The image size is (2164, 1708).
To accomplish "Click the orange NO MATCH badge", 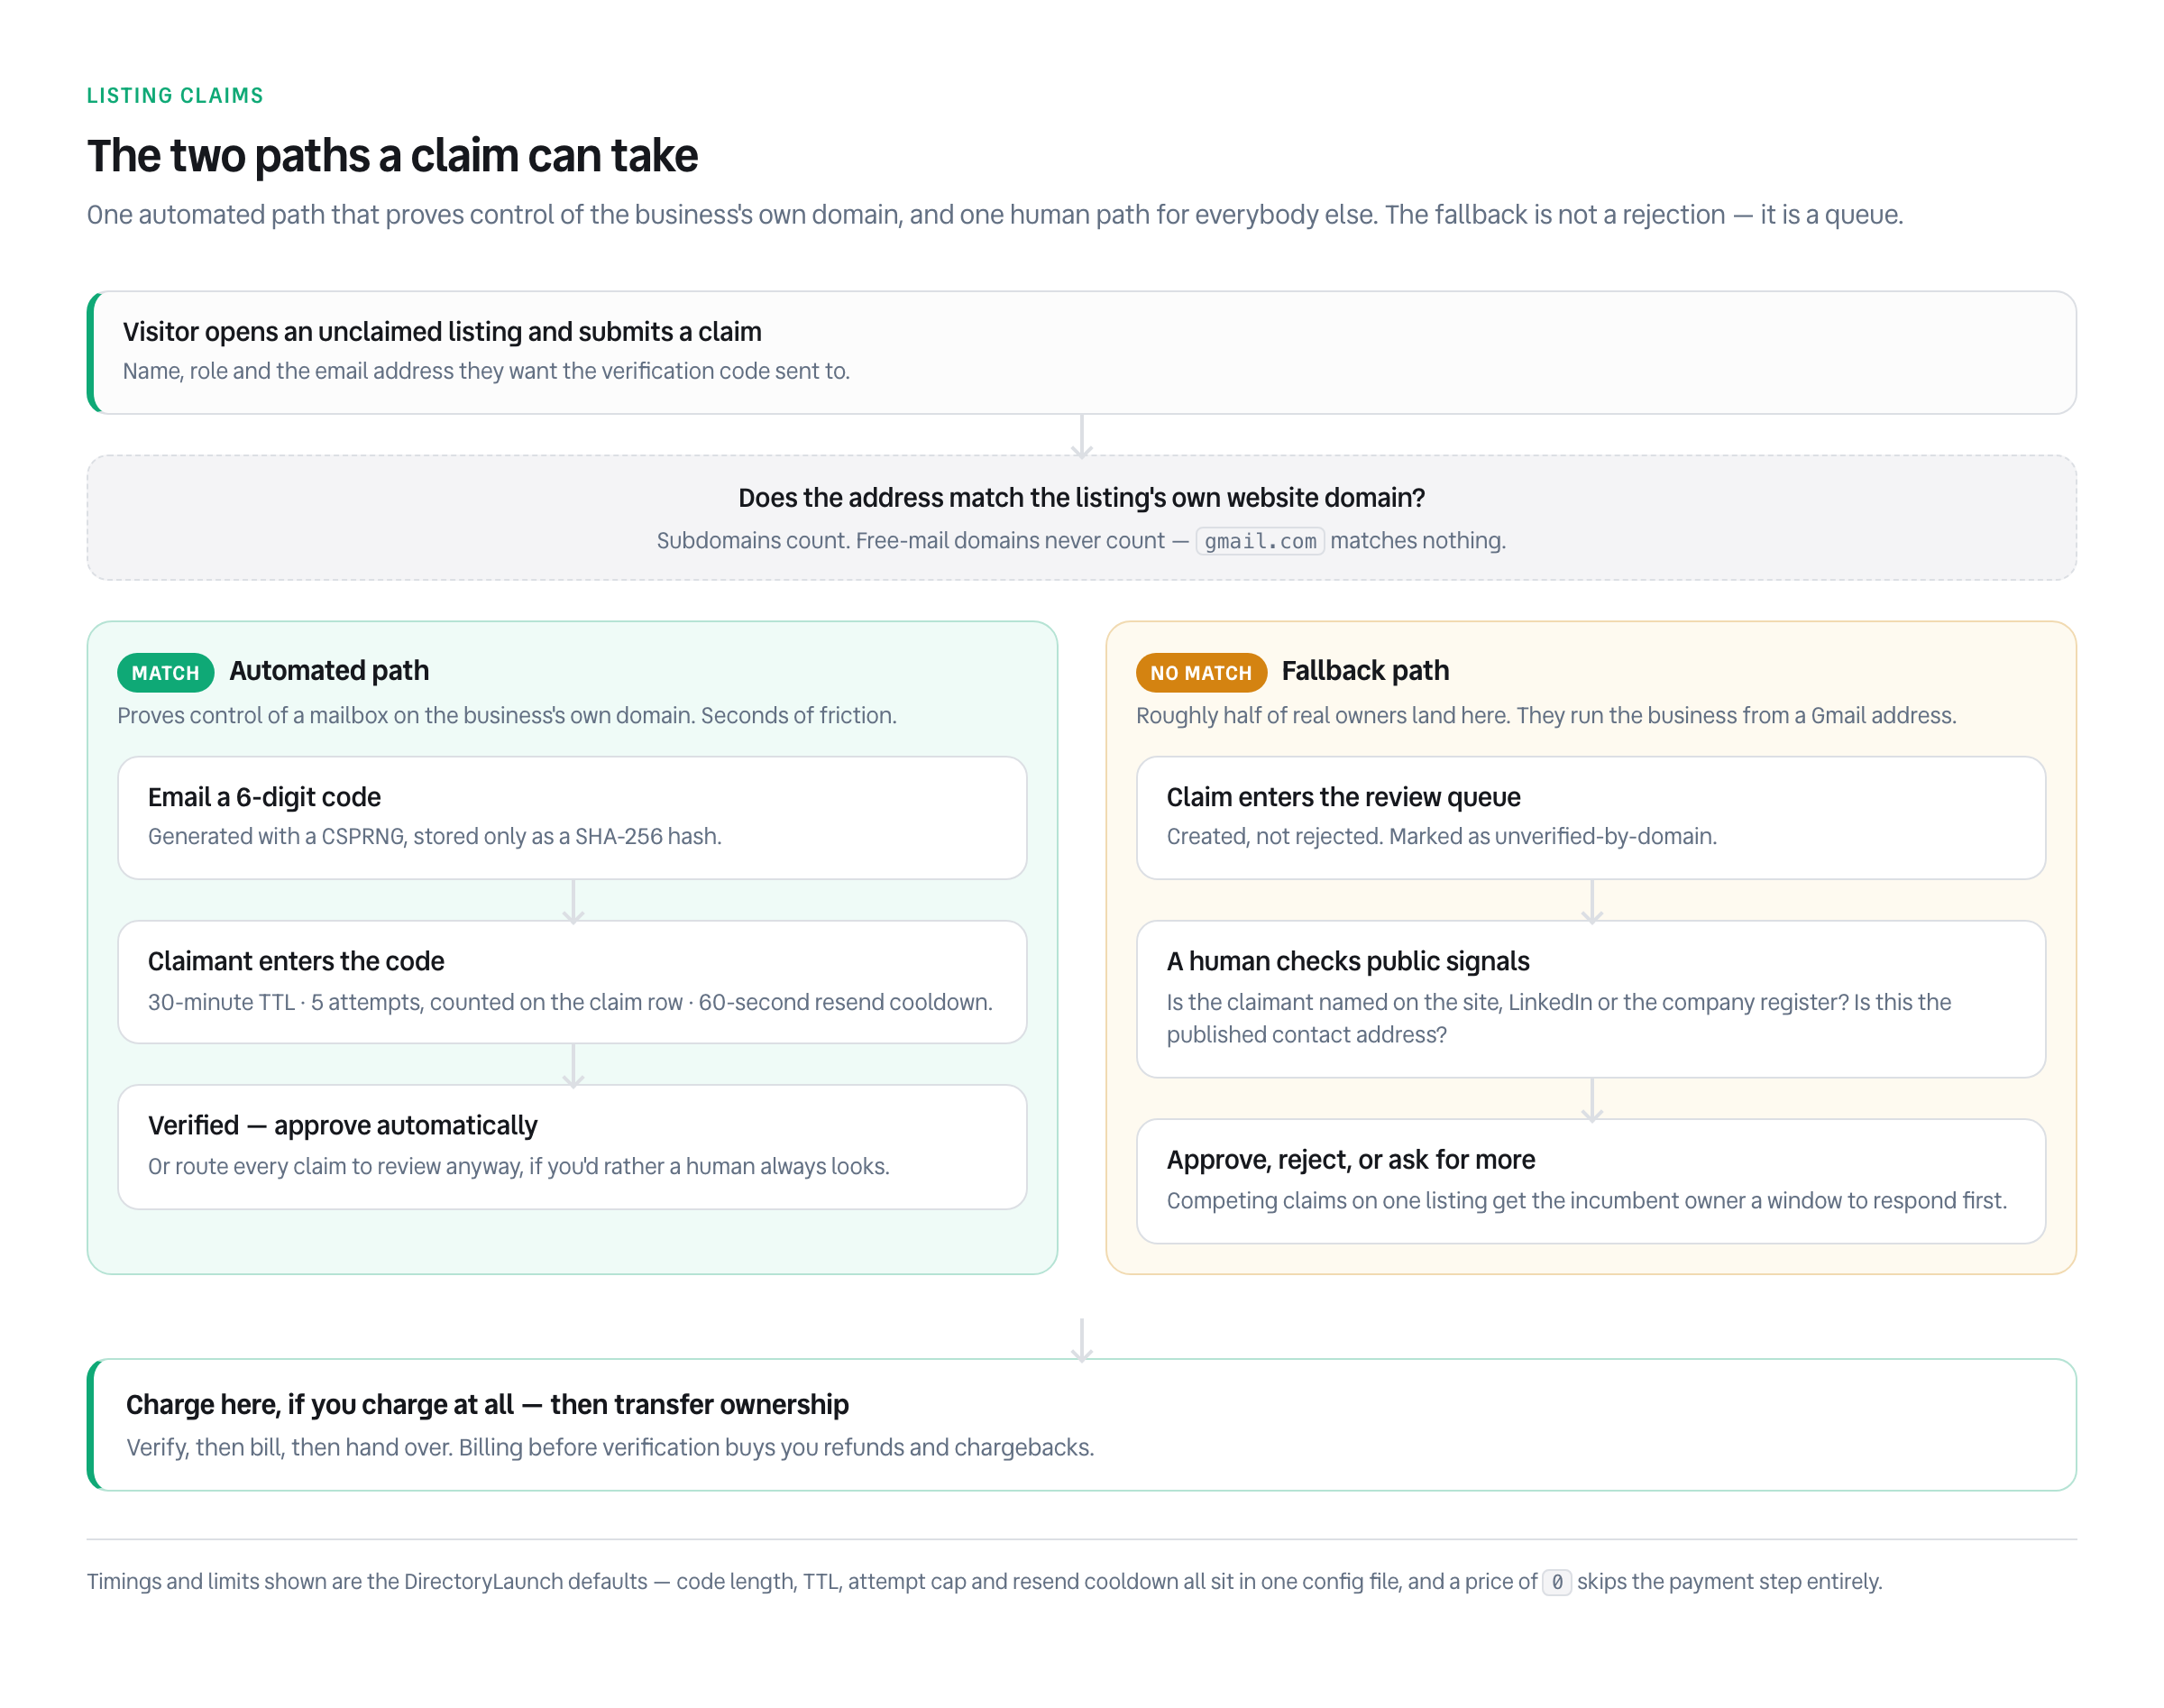I will pyautogui.click(x=1201, y=673).
